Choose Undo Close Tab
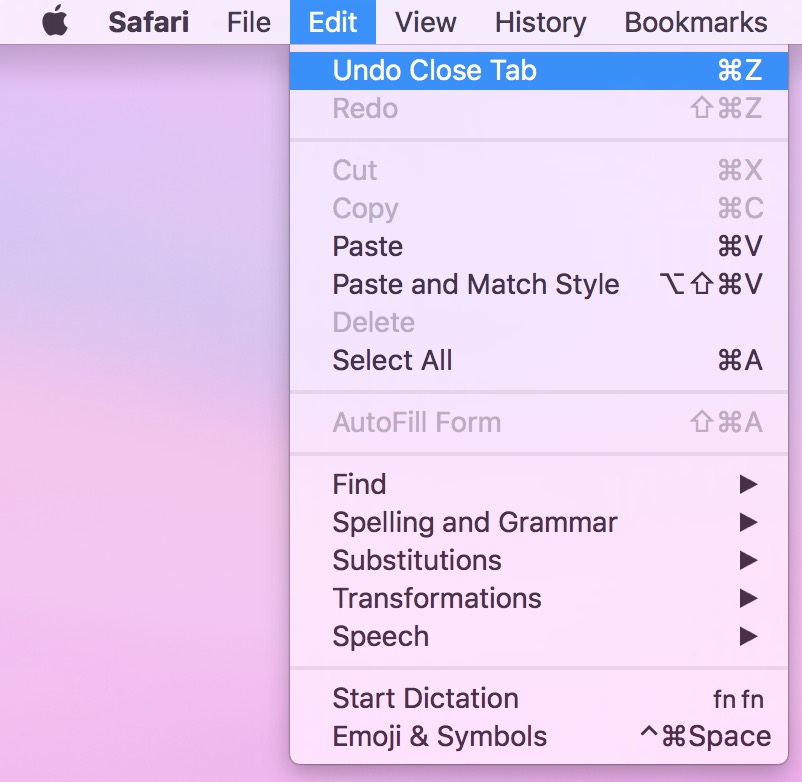Viewport: 802px width, 782px height. click(539, 71)
